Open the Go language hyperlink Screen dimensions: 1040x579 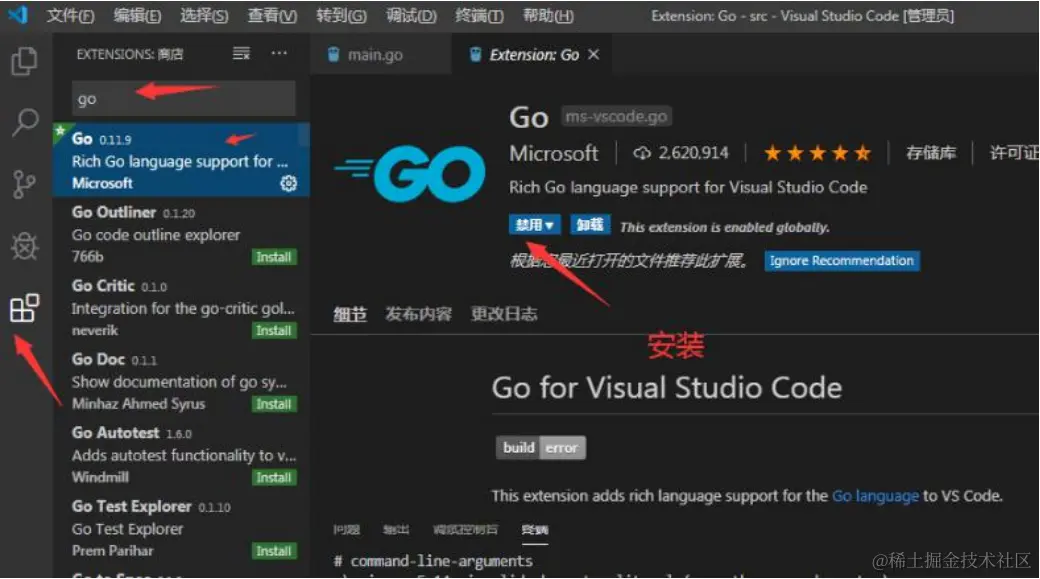[876, 496]
